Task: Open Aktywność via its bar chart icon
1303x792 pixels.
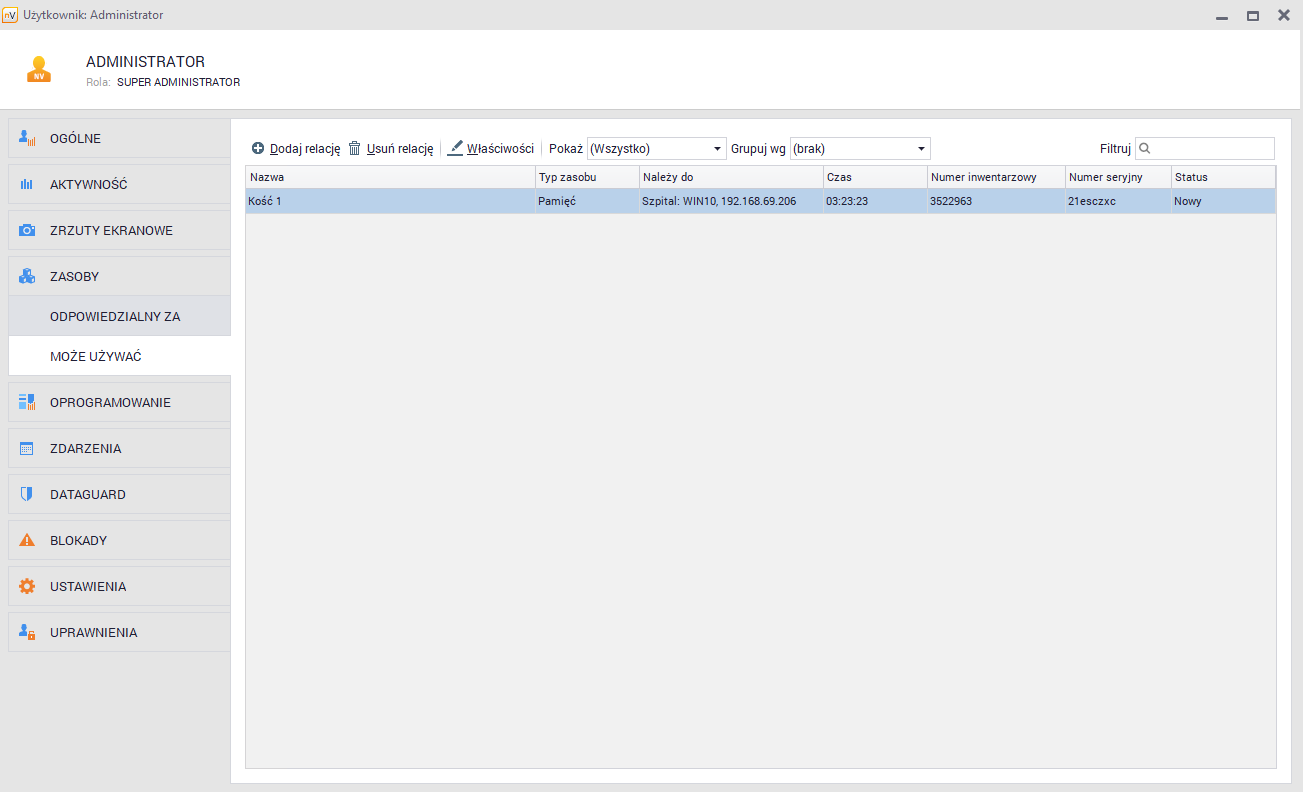Action: coord(27,185)
